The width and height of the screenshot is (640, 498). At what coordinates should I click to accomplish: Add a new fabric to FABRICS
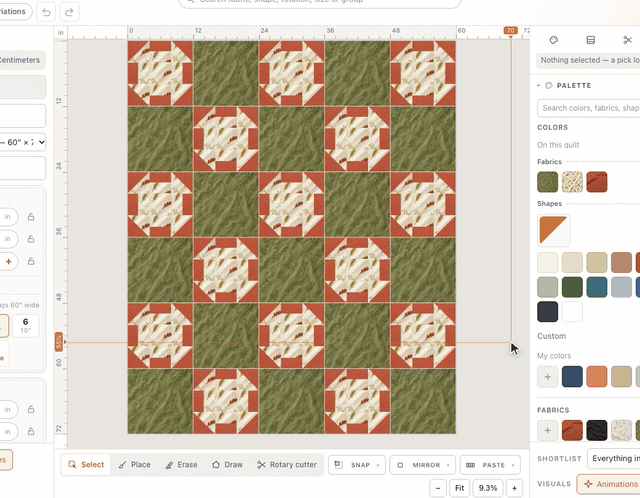tap(547, 430)
